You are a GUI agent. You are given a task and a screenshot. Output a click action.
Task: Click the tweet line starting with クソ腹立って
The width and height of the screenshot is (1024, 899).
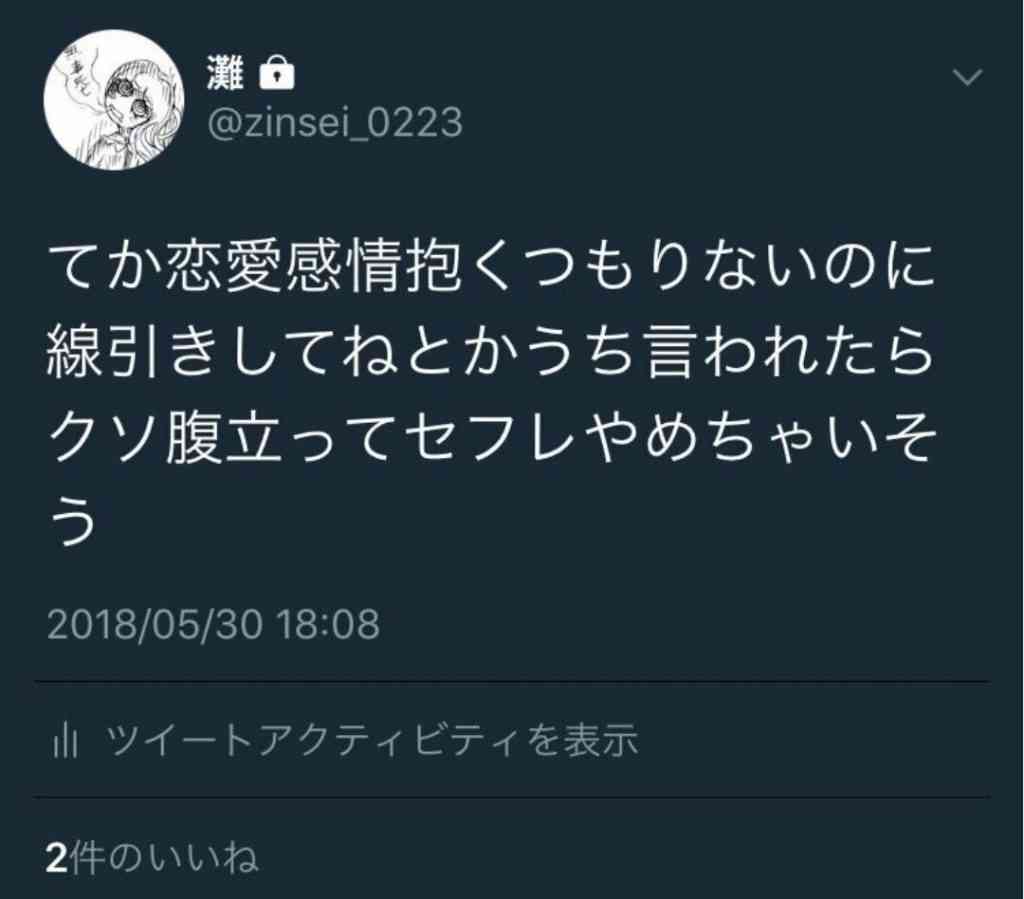(492, 437)
